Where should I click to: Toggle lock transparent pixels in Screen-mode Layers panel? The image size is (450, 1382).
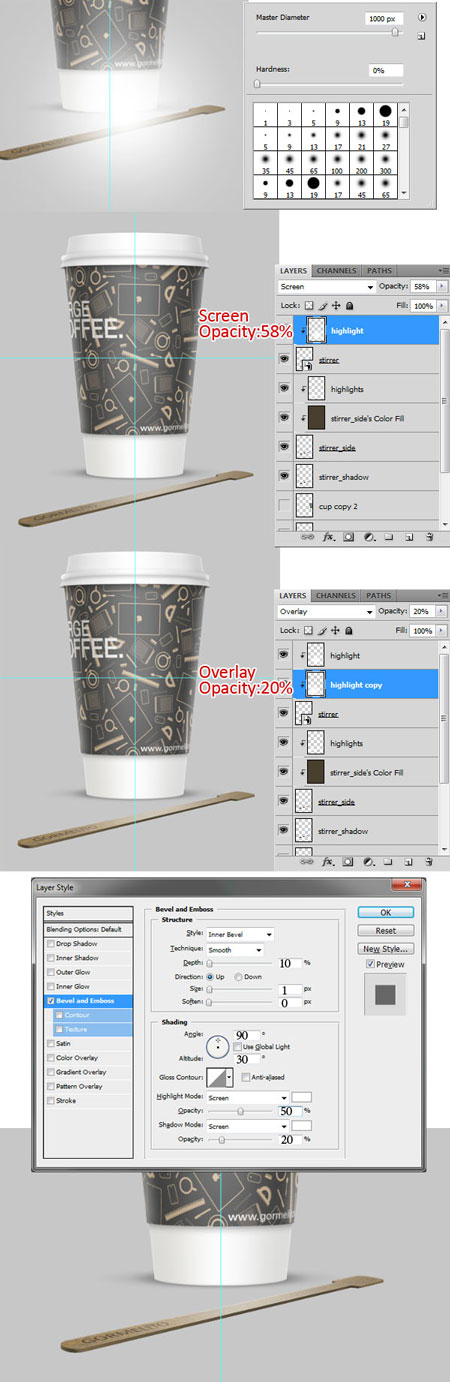pos(310,305)
